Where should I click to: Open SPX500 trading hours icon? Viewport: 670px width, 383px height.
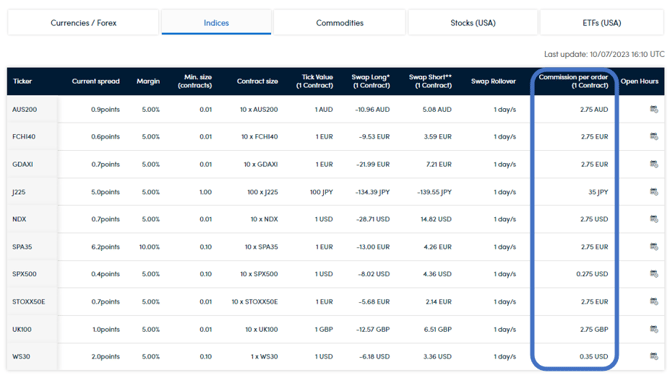tap(654, 274)
